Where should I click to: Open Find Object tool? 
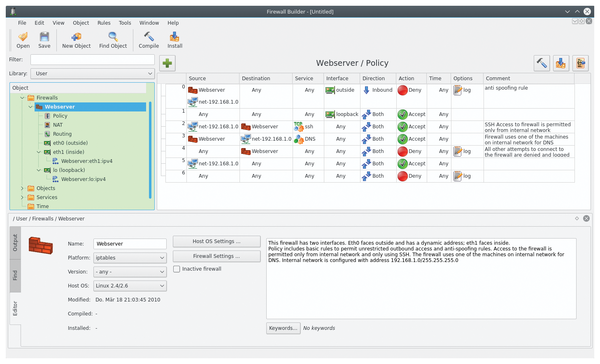click(113, 40)
